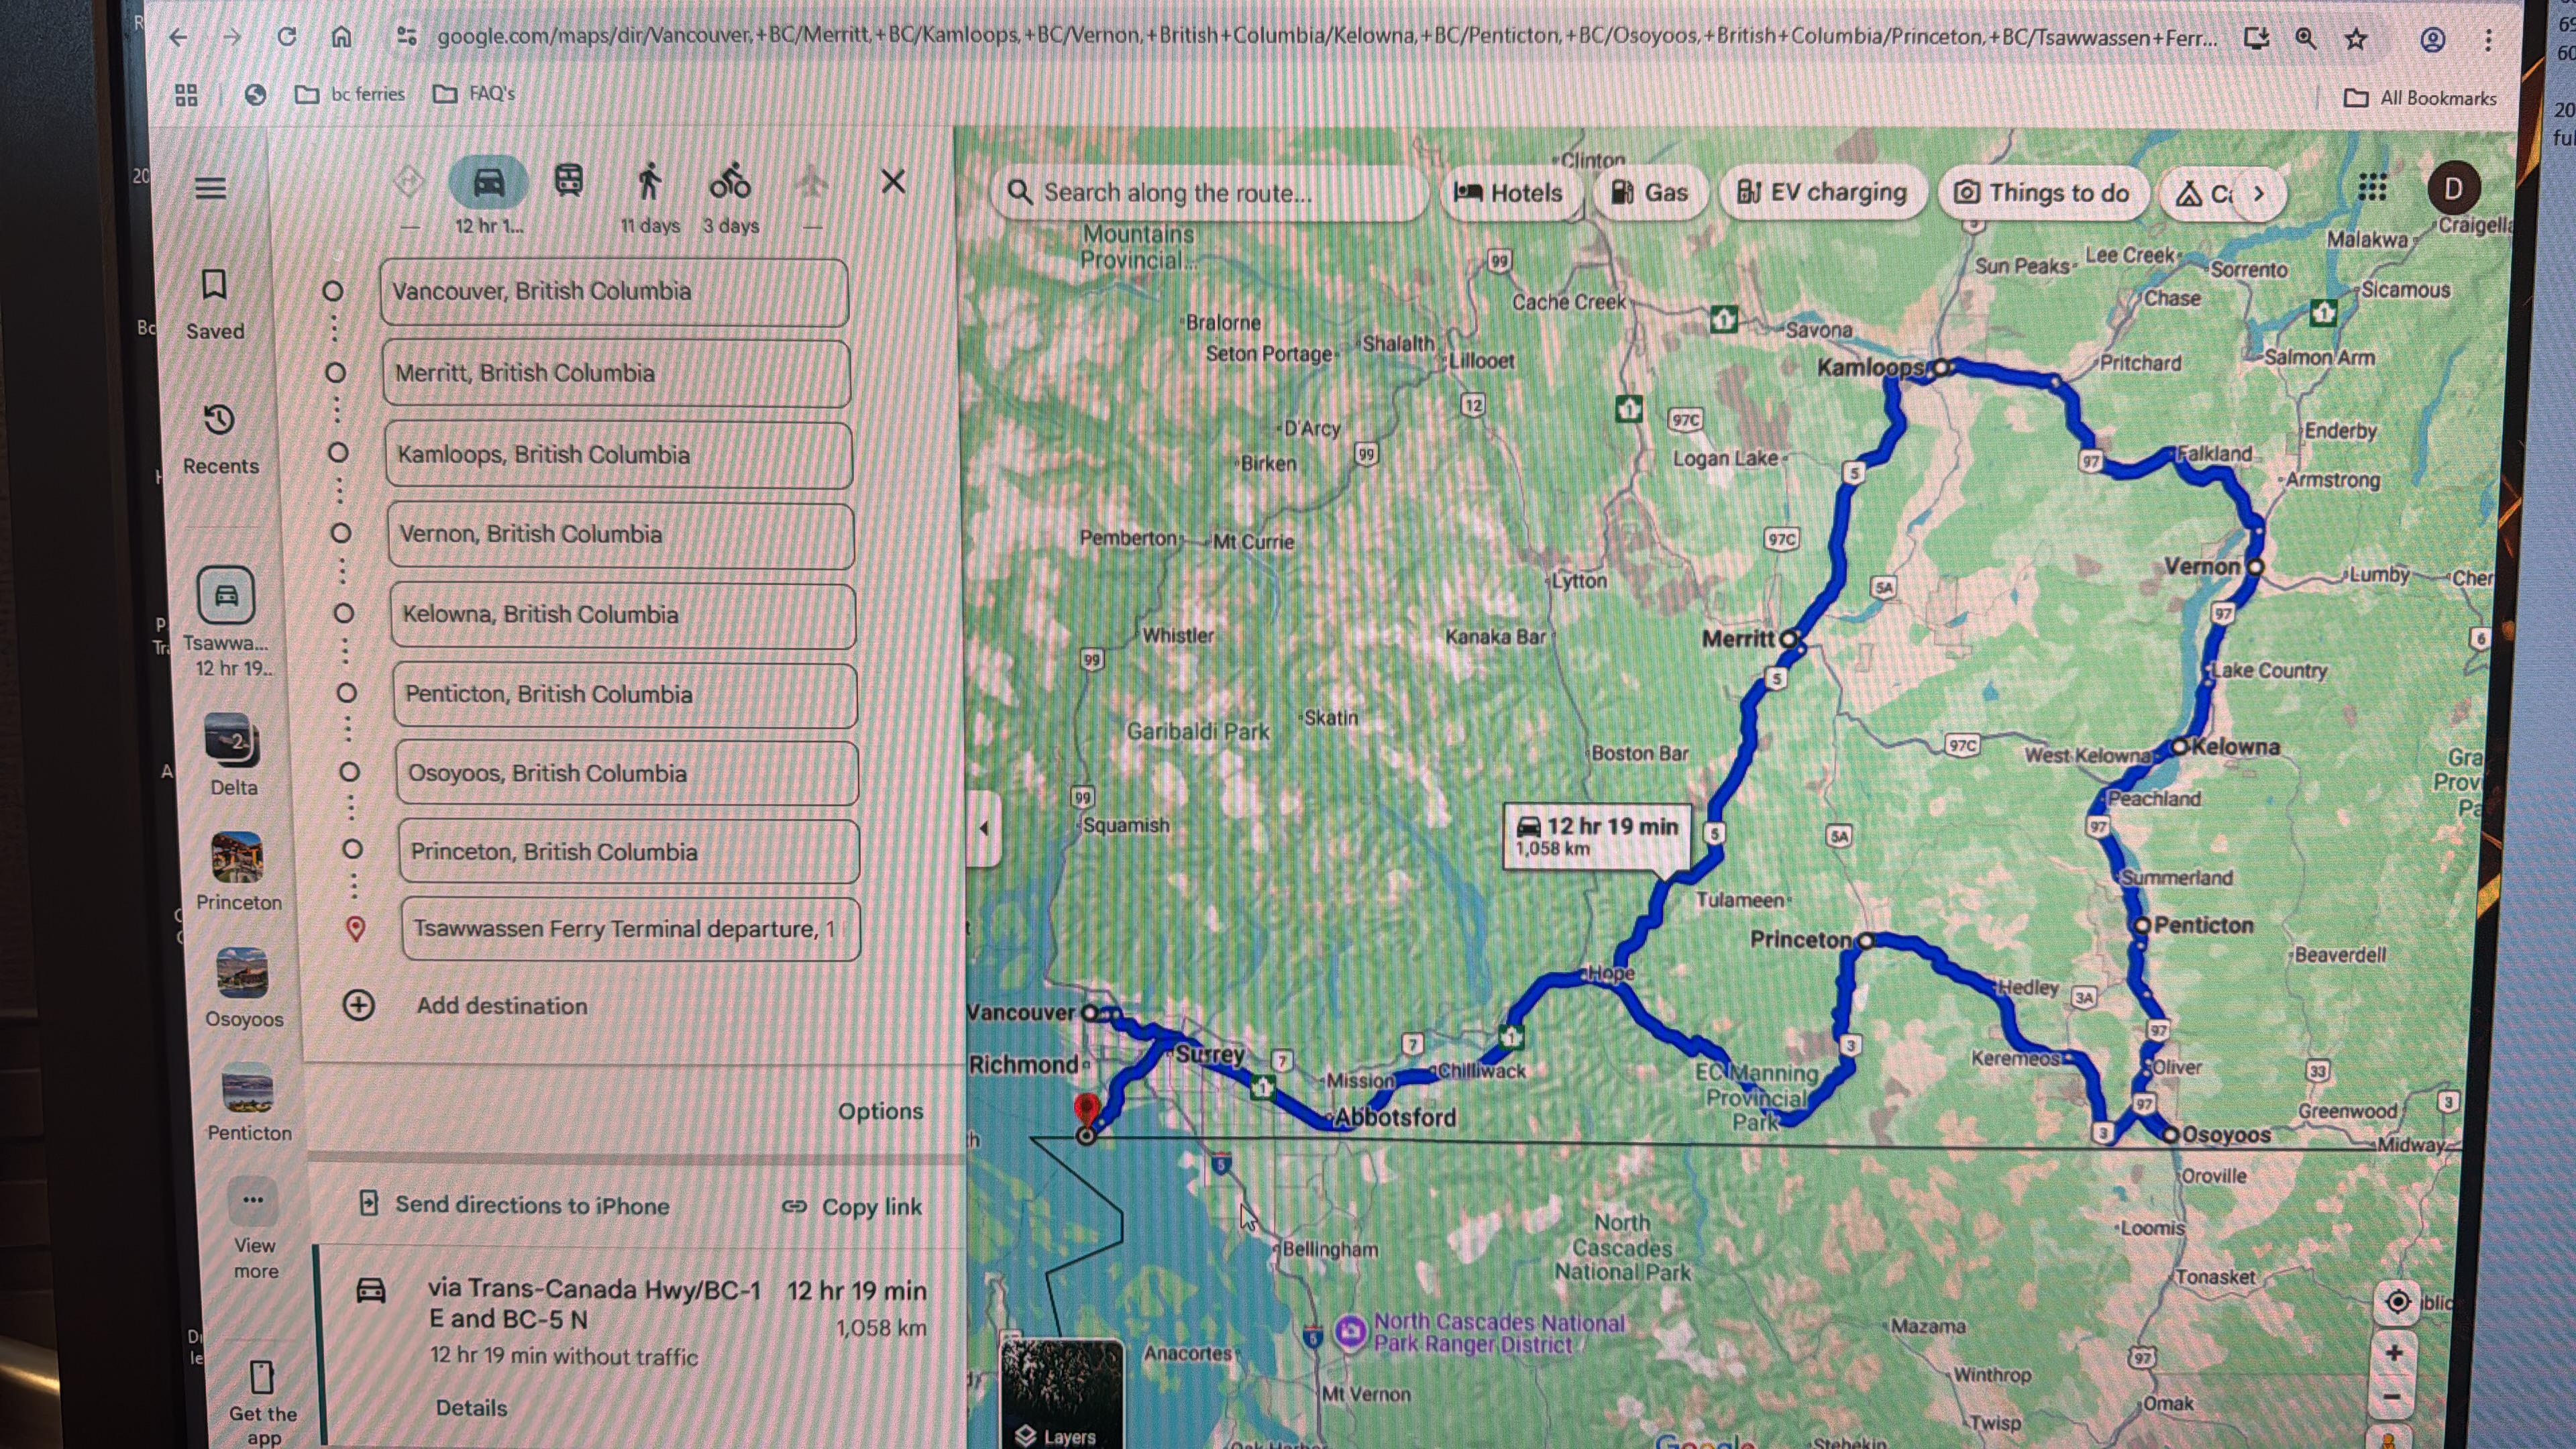Open the browser zoom magnifier icon

point(2305,39)
